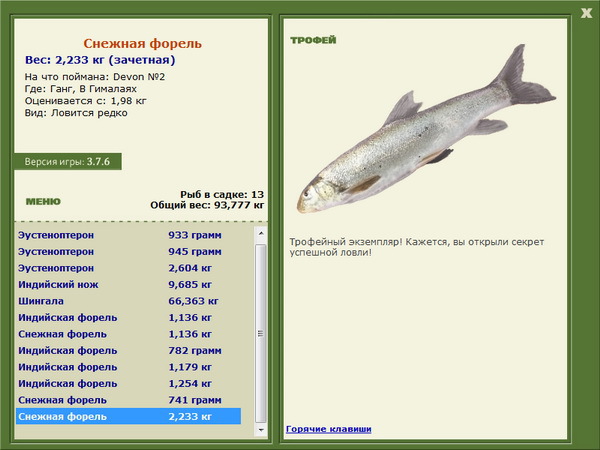The image size is (600, 450).
Task: Click the trophy fish image
Action: click(x=426, y=129)
